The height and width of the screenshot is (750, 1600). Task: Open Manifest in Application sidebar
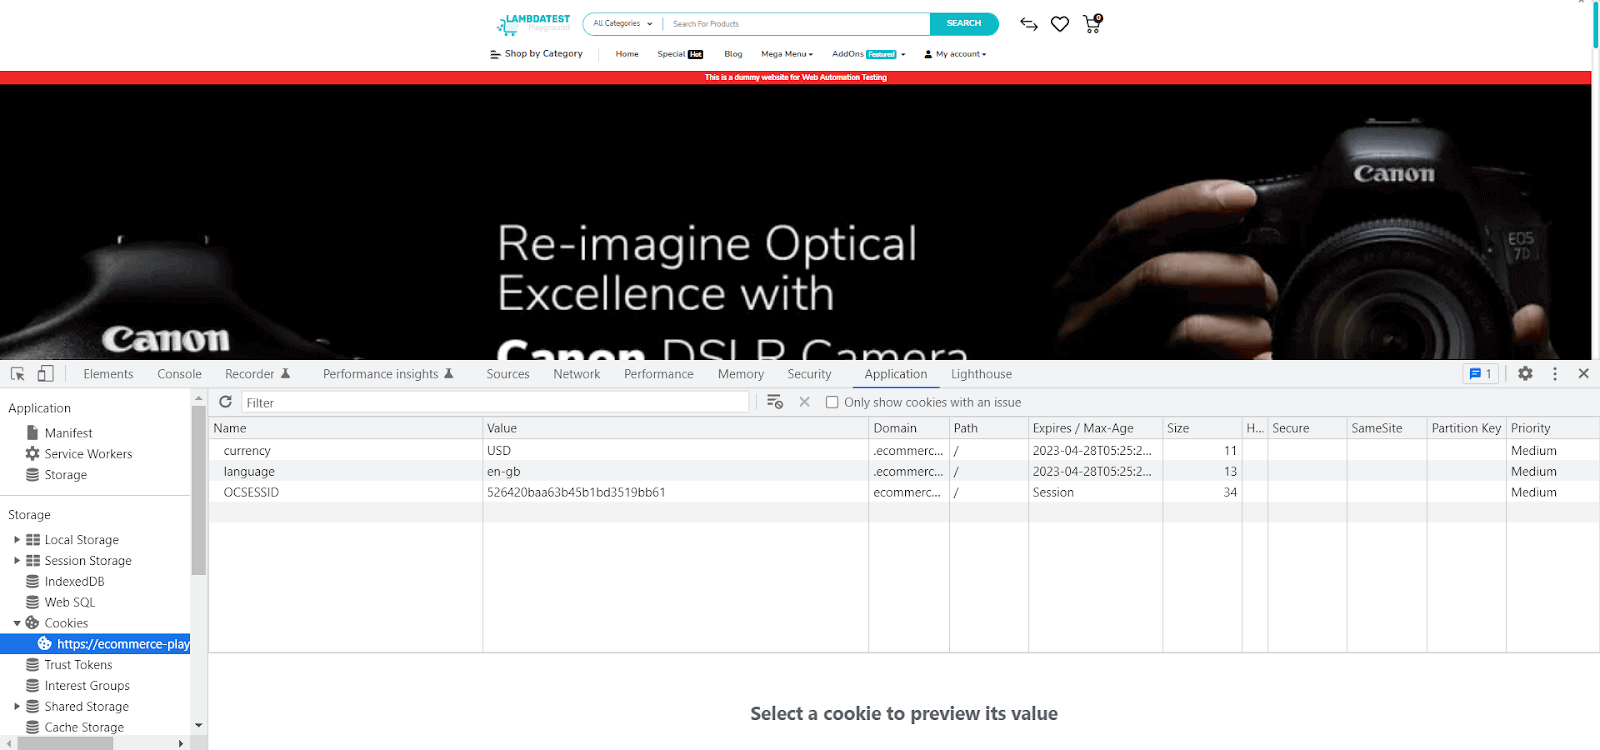point(68,433)
